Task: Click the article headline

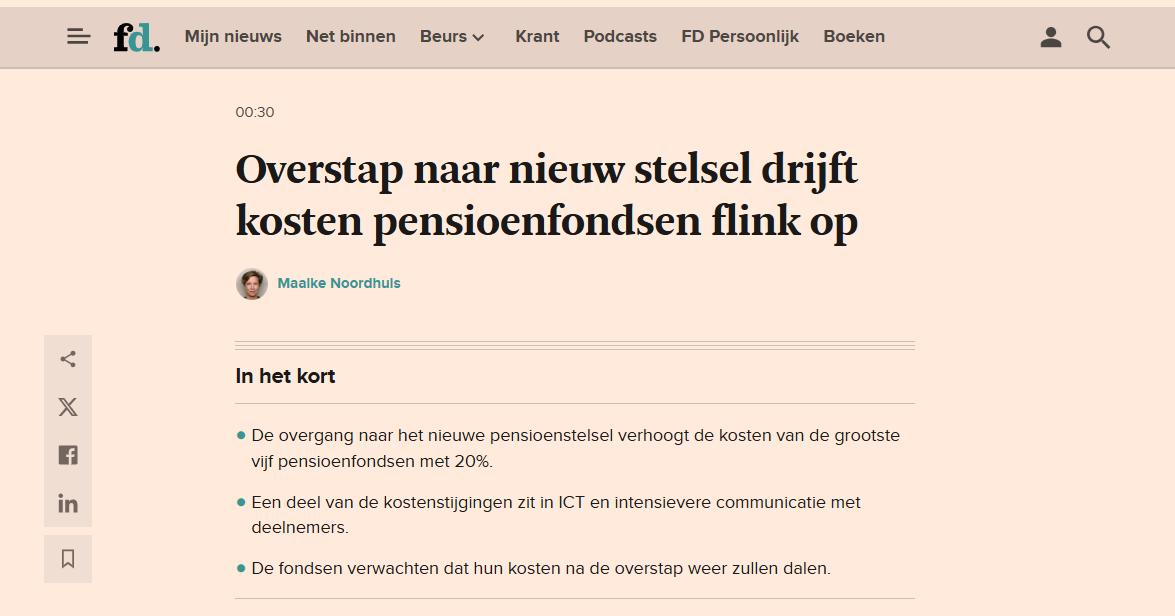Action: (547, 195)
